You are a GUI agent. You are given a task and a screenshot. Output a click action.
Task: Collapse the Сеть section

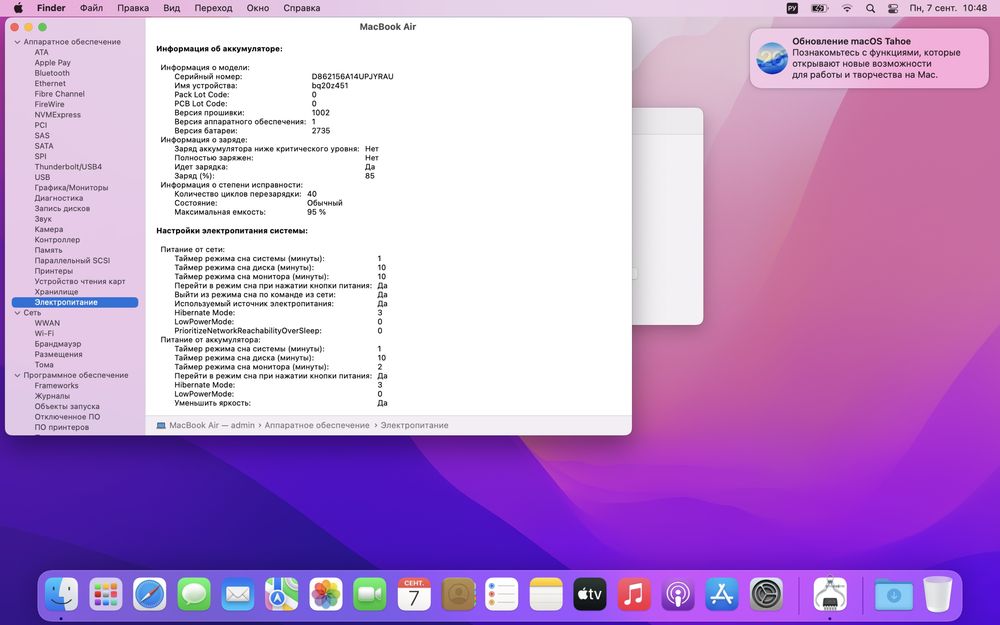point(17,313)
